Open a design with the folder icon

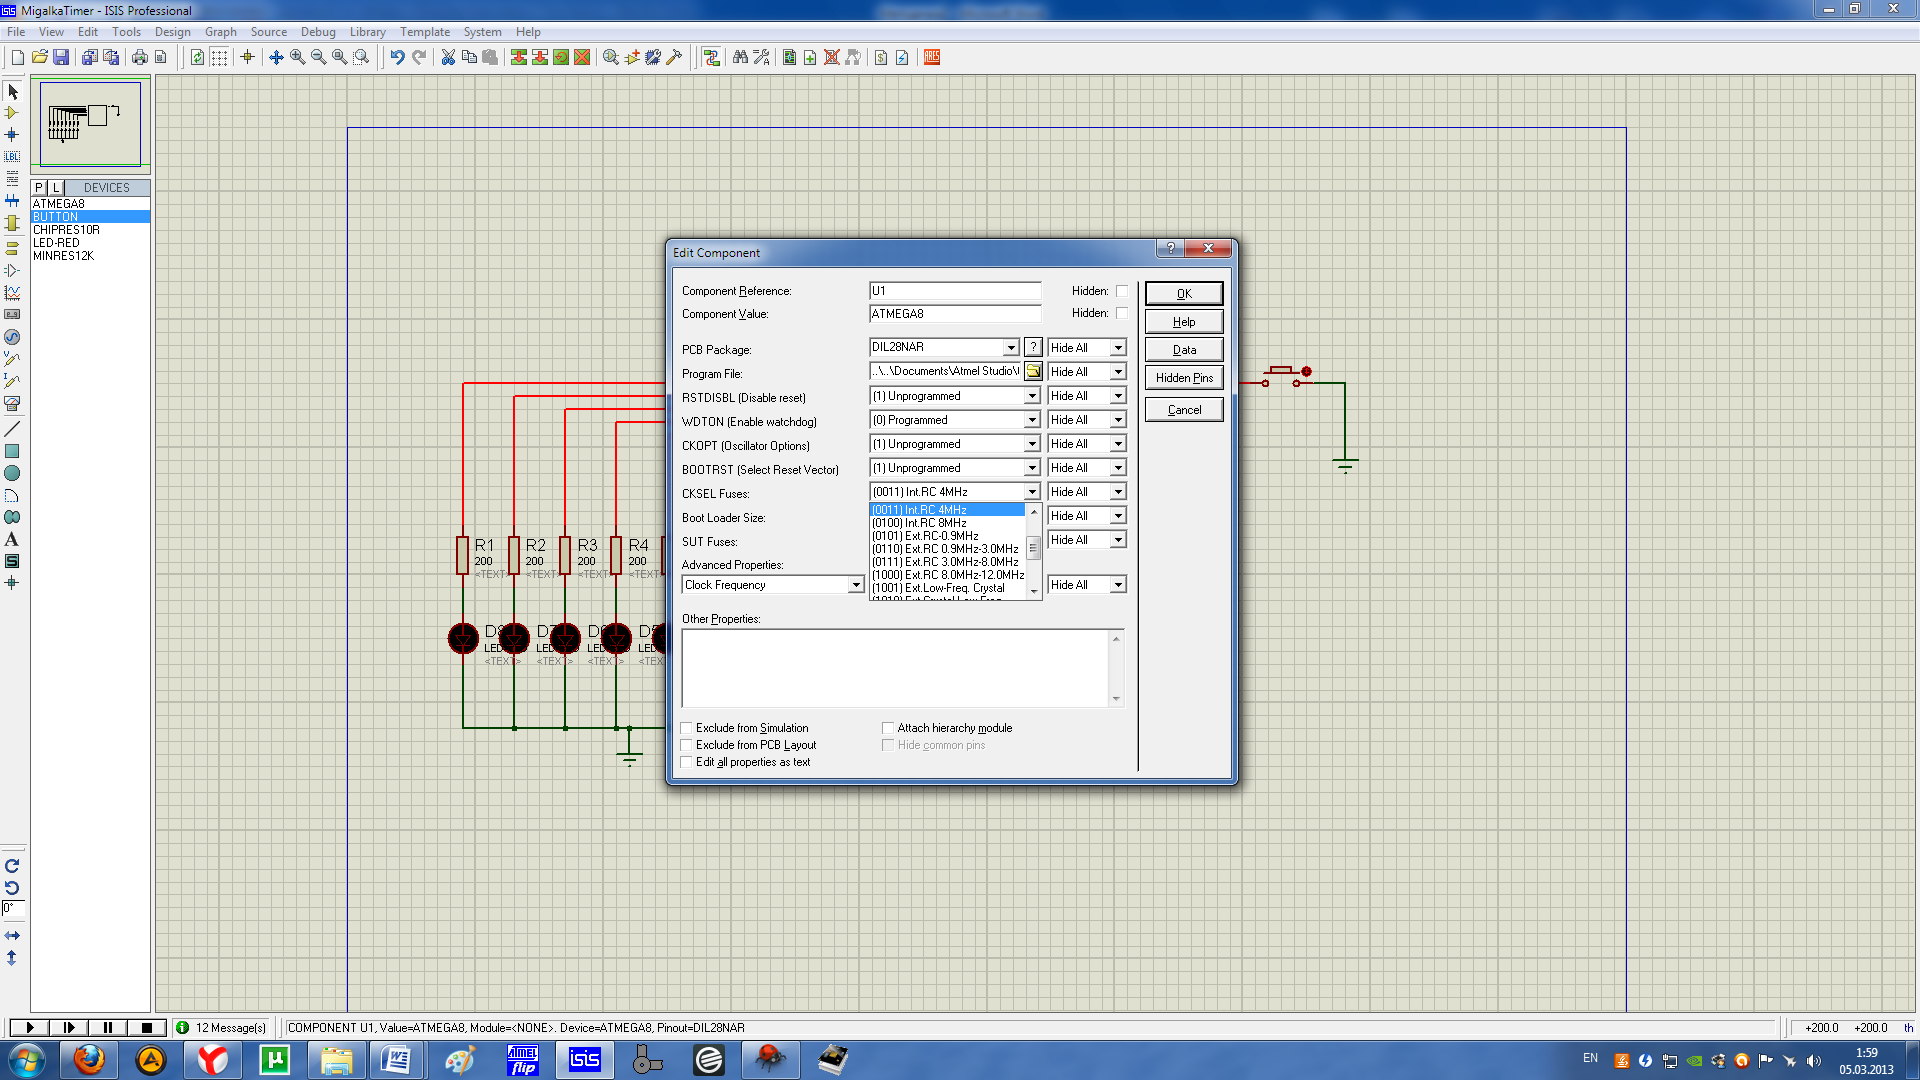(39, 57)
